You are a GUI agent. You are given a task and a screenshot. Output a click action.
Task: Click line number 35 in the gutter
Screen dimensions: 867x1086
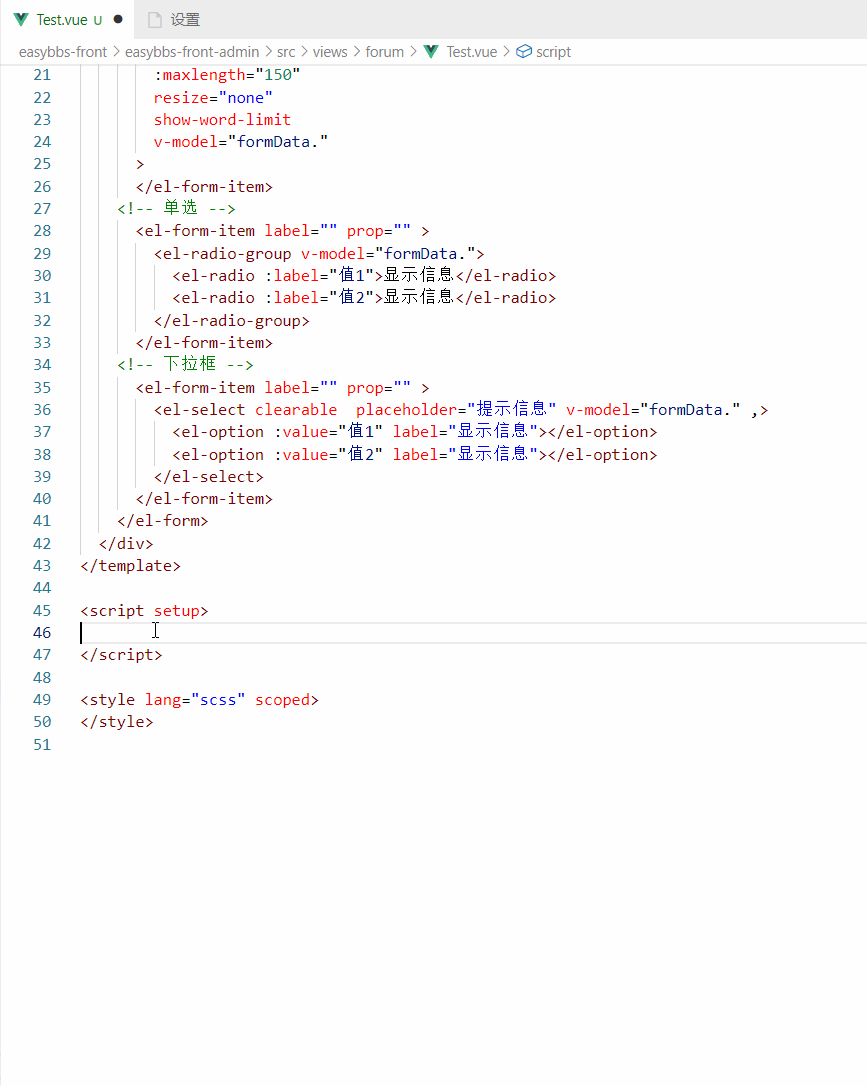(42, 388)
